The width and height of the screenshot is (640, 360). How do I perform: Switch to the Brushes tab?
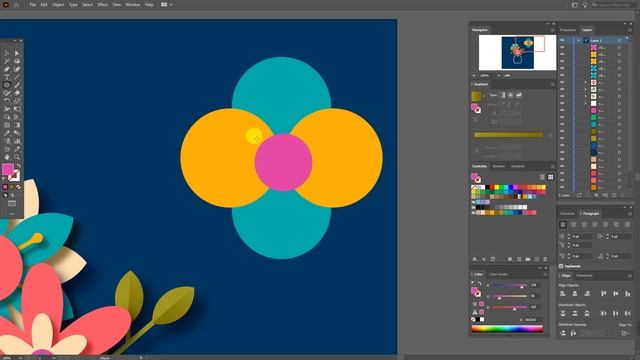(x=498, y=167)
